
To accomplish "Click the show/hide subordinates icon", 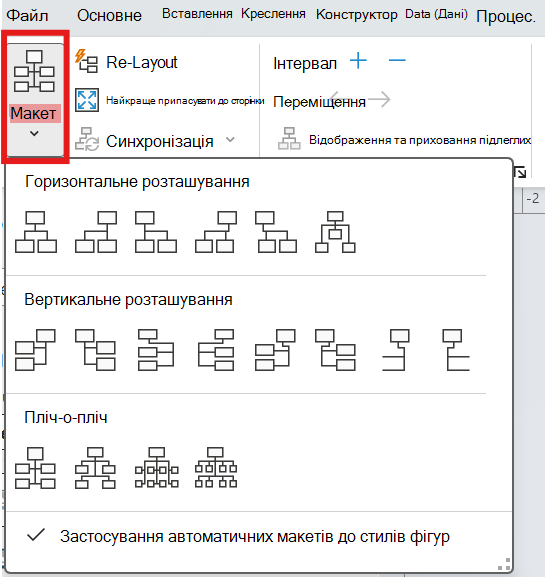I will (x=289, y=139).
